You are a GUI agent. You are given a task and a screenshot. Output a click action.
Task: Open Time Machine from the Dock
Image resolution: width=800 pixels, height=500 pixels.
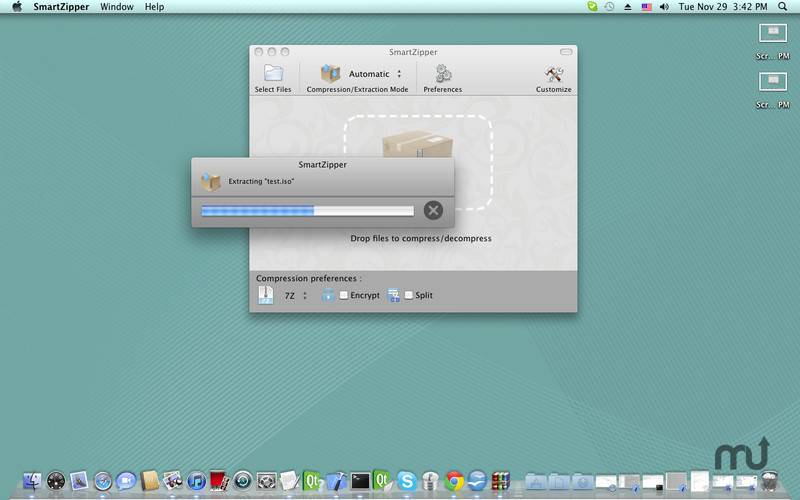point(243,481)
